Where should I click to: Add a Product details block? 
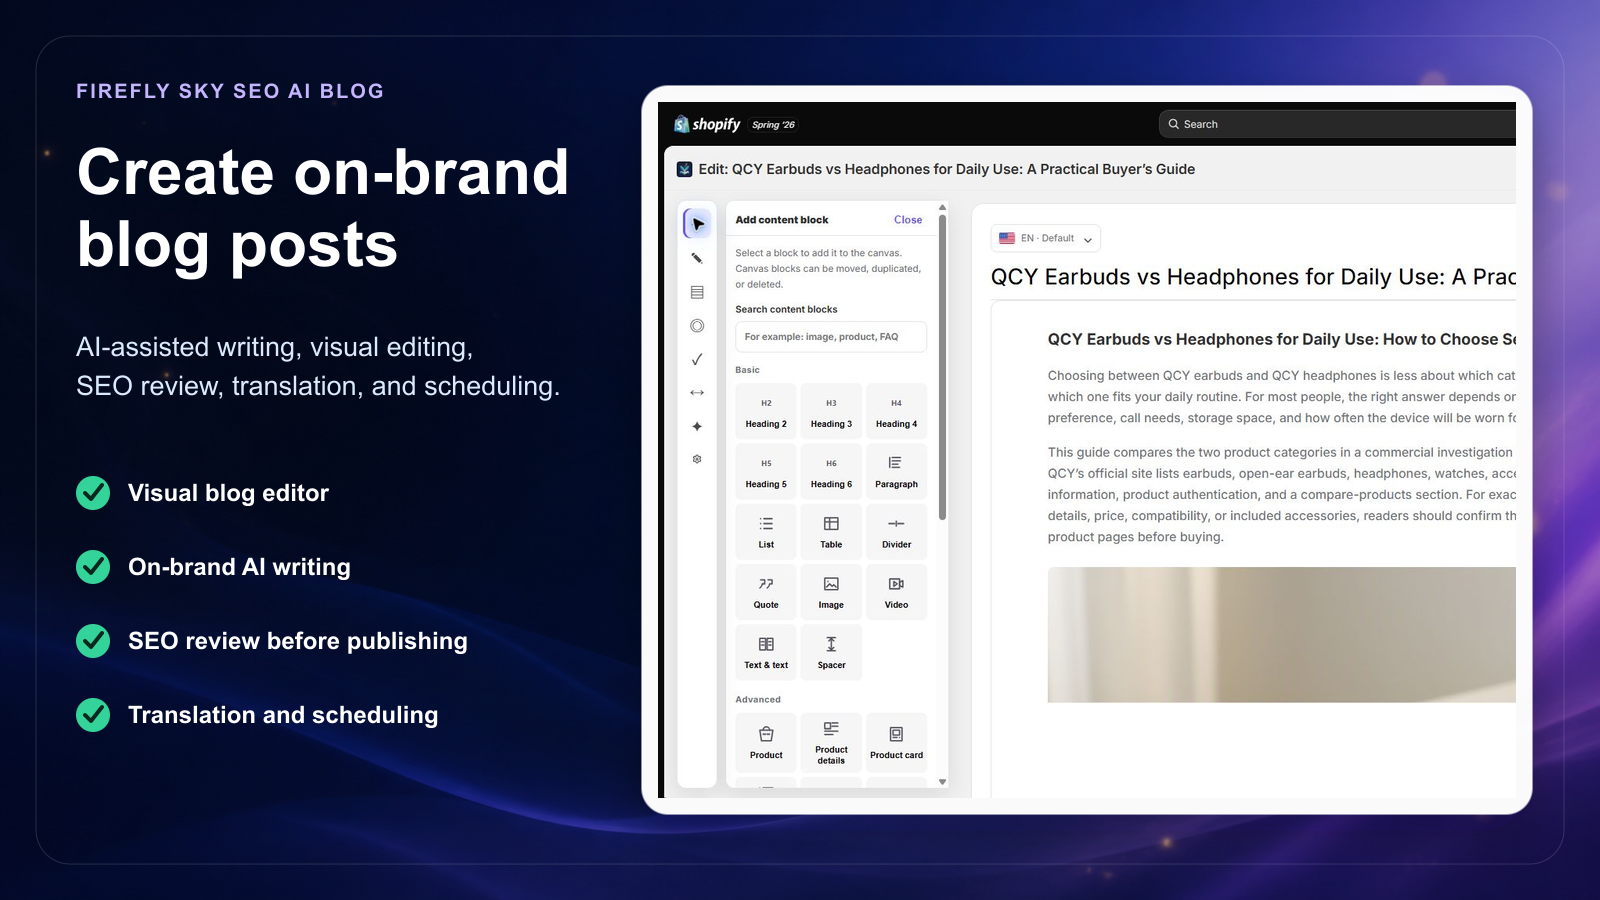831,742
